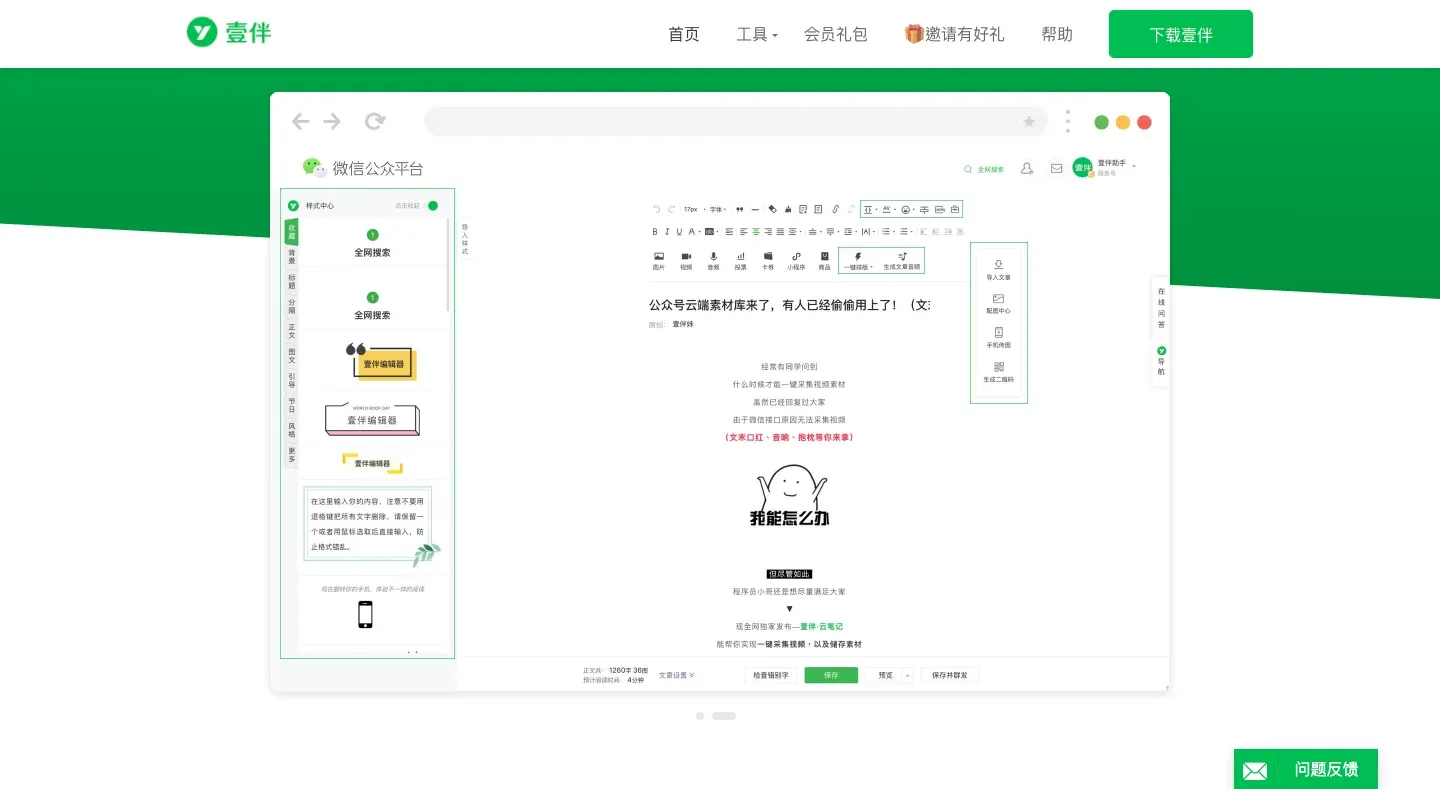
Task: Insert 图片 image
Action: 659,261
